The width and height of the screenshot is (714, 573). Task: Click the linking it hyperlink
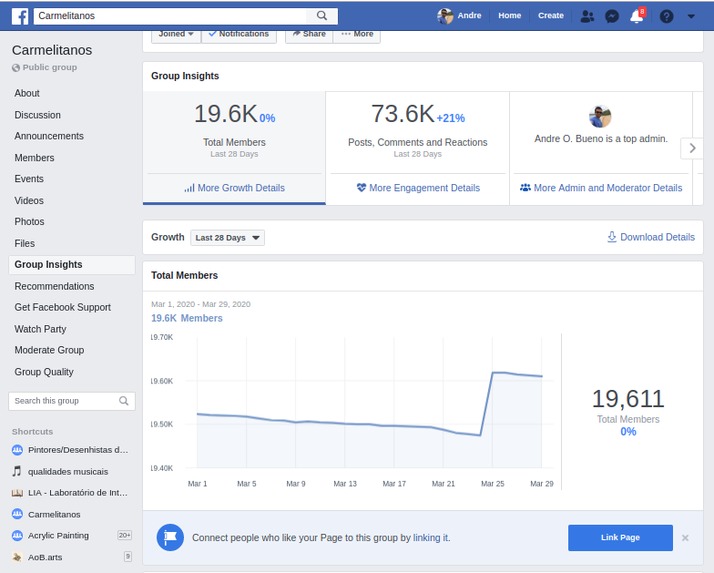click(x=431, y=538)
